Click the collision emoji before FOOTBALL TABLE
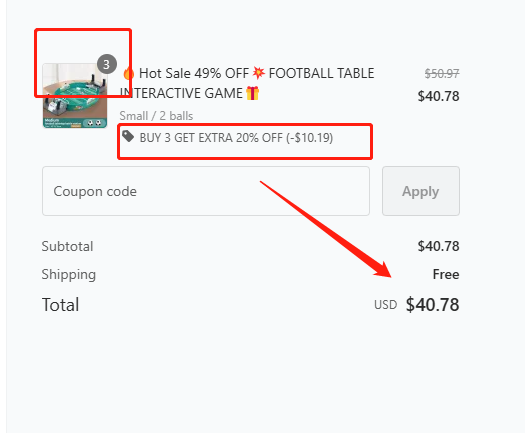Viewport: 525px width, 433px height. 258,73
